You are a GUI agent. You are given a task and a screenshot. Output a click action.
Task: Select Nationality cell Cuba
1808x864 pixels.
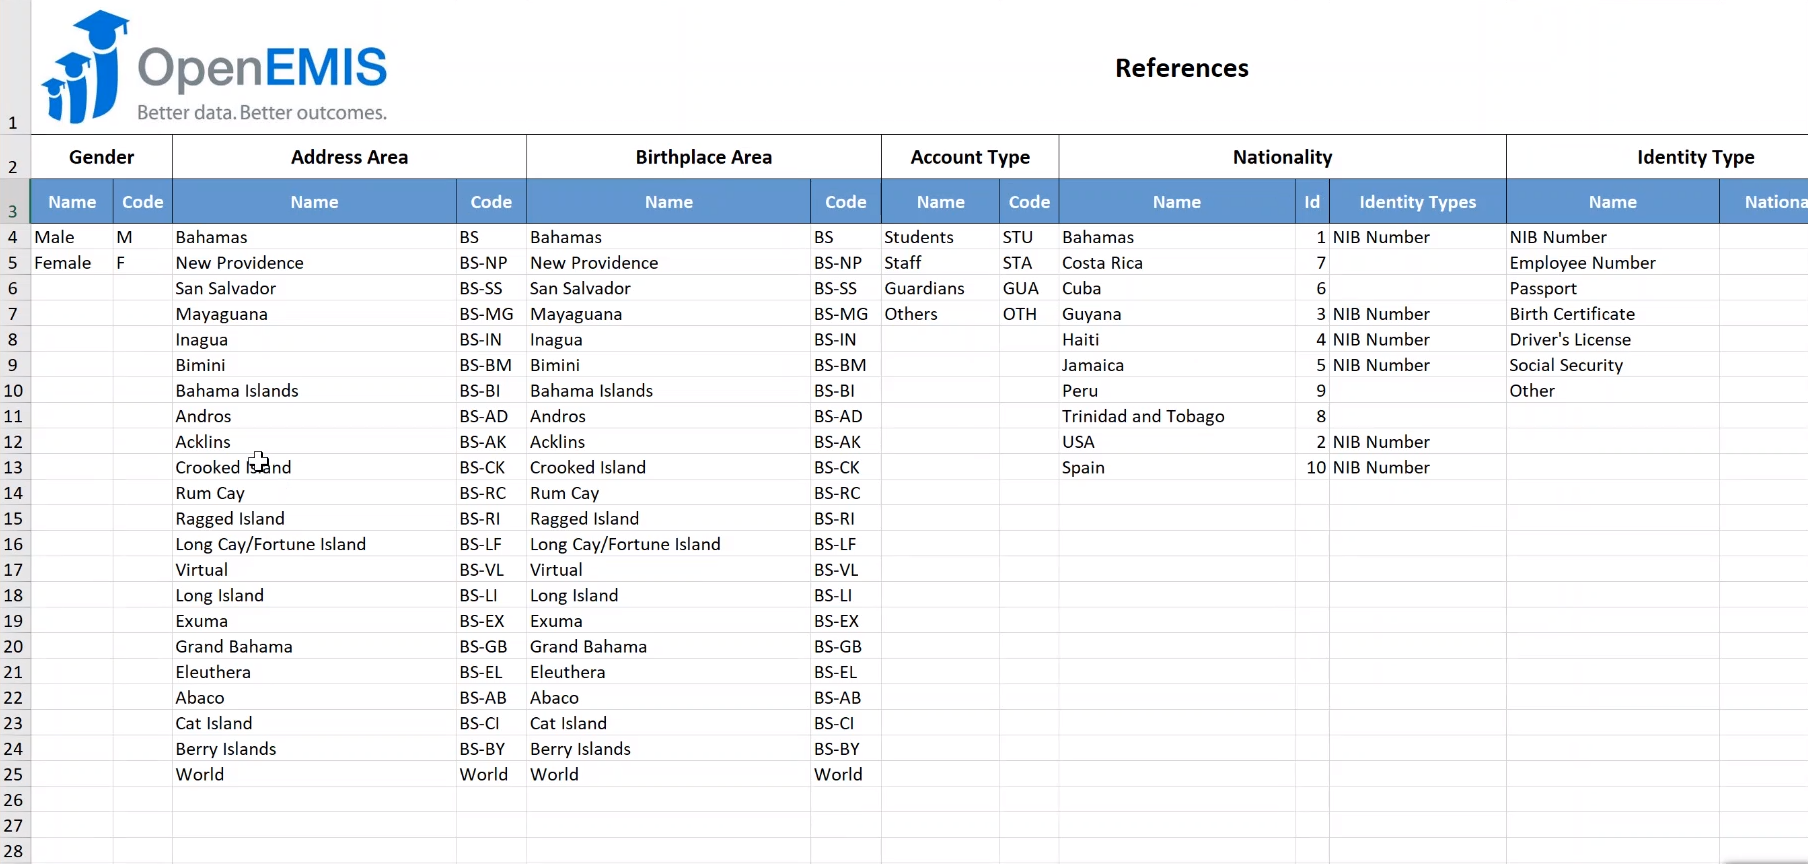pyautogui.click(x=1177, y=288)
